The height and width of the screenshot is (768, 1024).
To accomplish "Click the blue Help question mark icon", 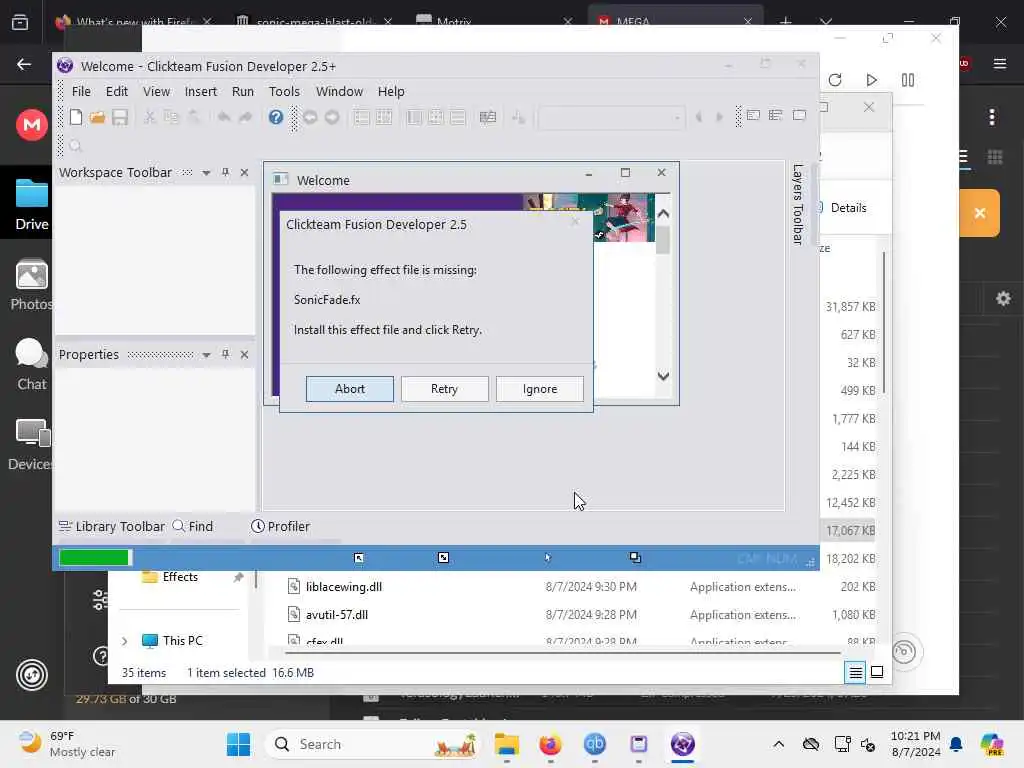I will (x=276, y=118).
